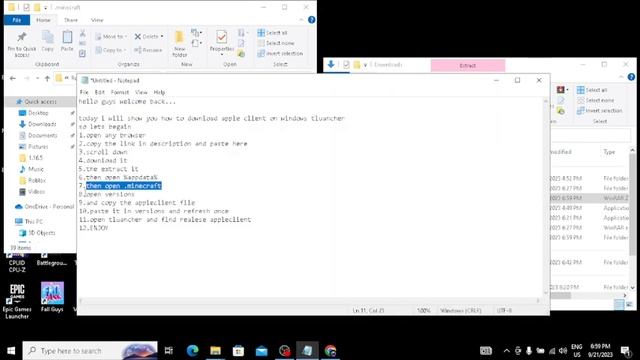Show hidden tray icons chevron
Viewport: 640px width, 360px height.
(x=507, y=351)
